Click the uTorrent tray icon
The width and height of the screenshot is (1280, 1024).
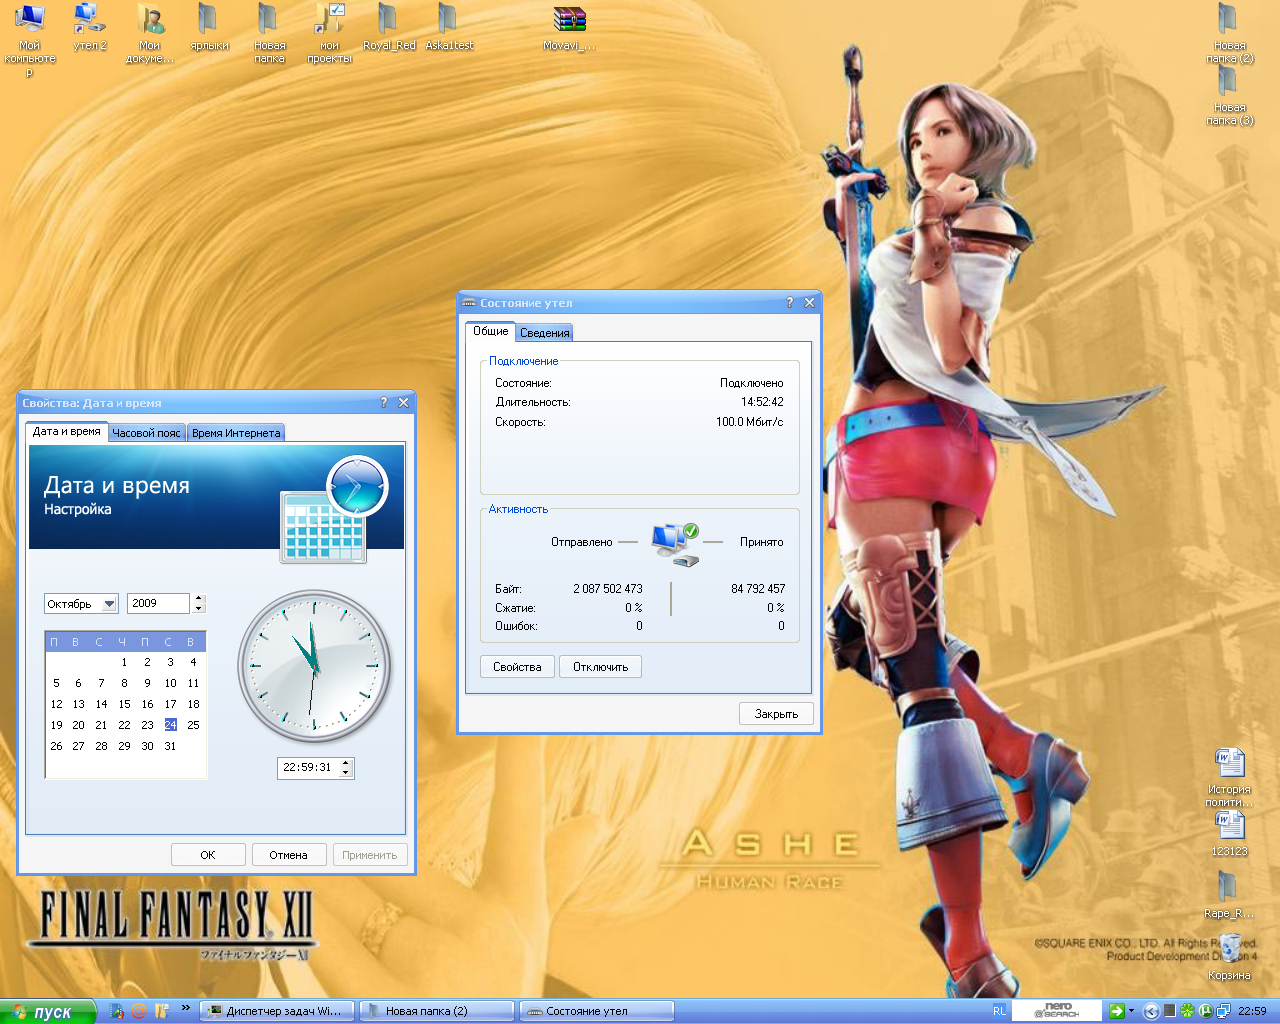[1205, 1011]
